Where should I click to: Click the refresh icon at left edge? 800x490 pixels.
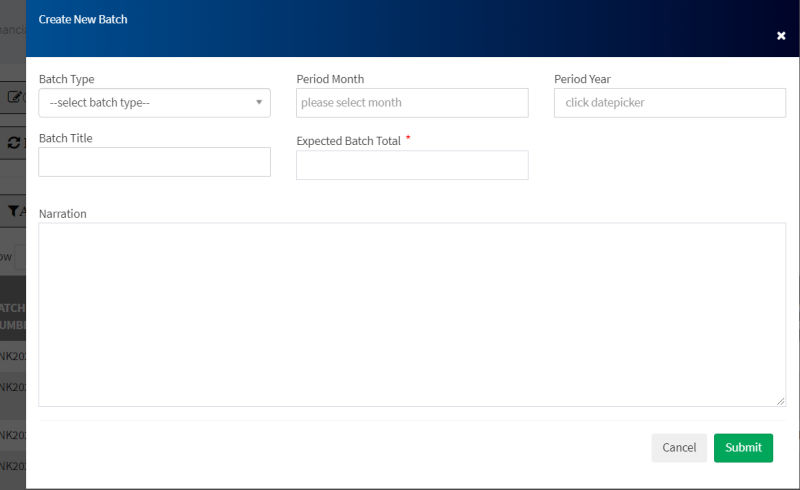click(x=14, y=143)
